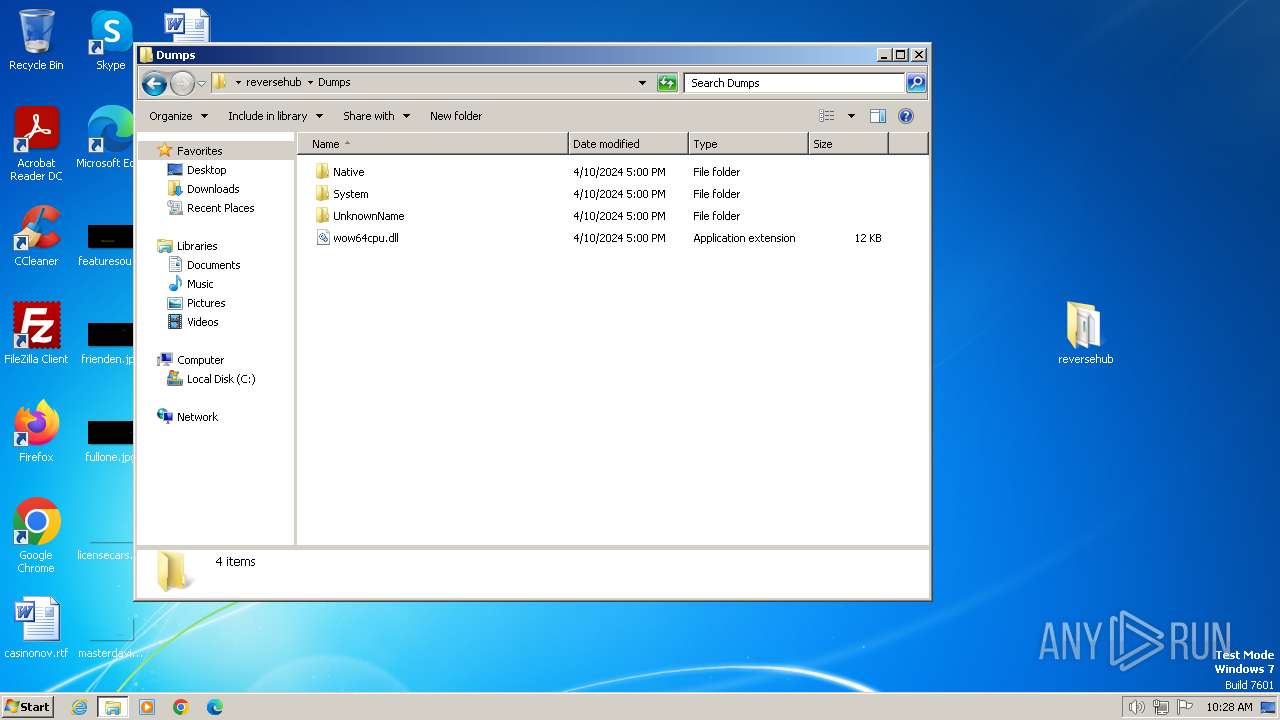This screenshot has height=720, width=1280.
Task: Open Videos library
Action: coord(202,322)
